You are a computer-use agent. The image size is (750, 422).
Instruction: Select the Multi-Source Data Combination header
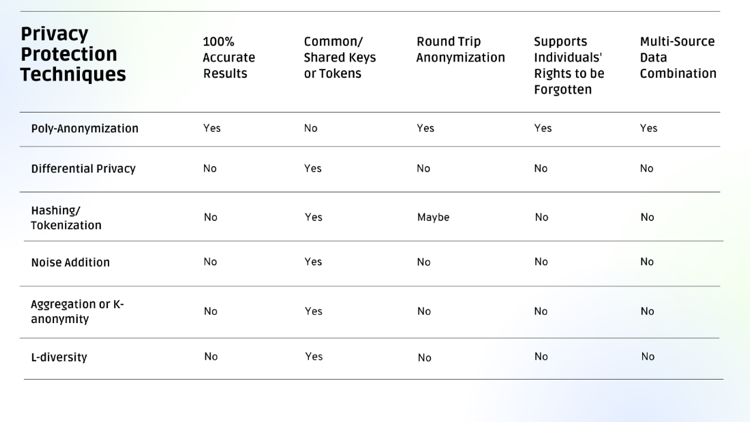point(678,58)
